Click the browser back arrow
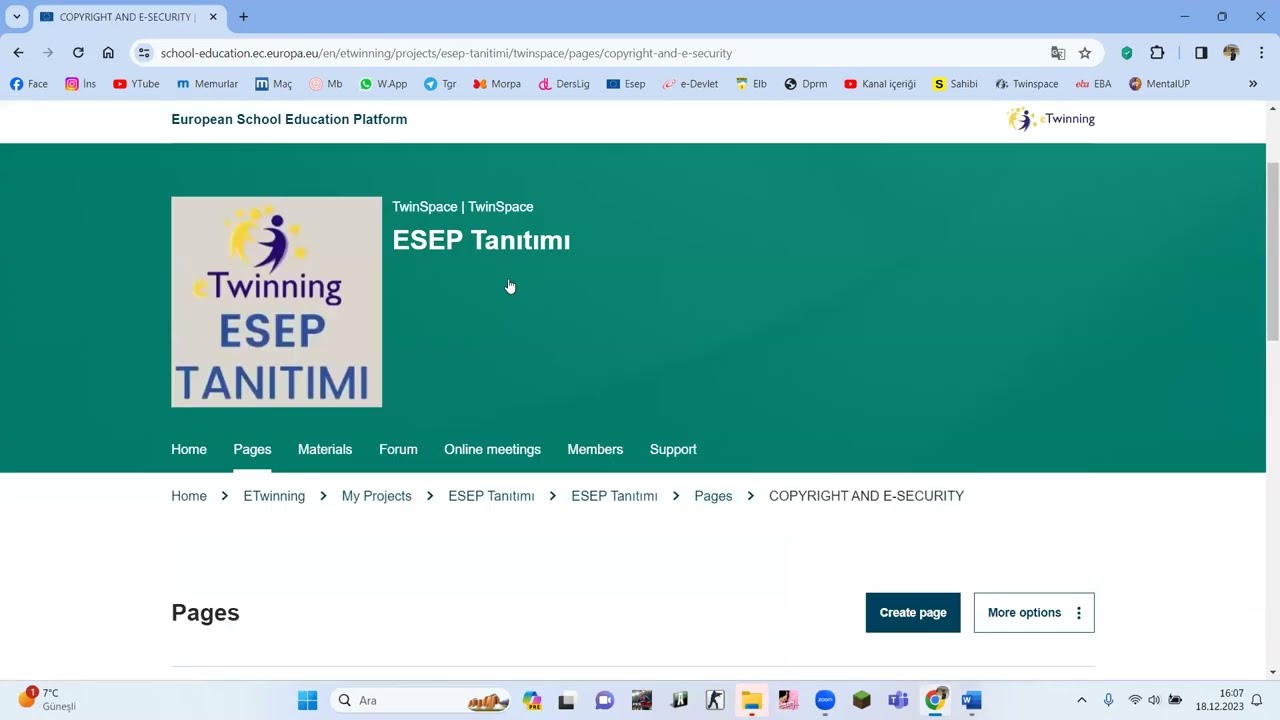The height and width of the screenshot is (720, 1280). coord(18,53)
